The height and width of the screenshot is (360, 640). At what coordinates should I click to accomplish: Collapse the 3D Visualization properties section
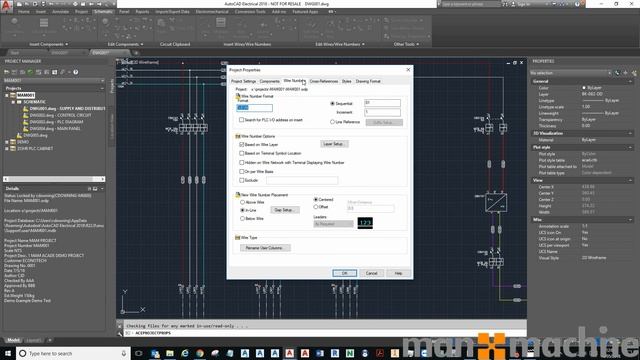[630, 133]
